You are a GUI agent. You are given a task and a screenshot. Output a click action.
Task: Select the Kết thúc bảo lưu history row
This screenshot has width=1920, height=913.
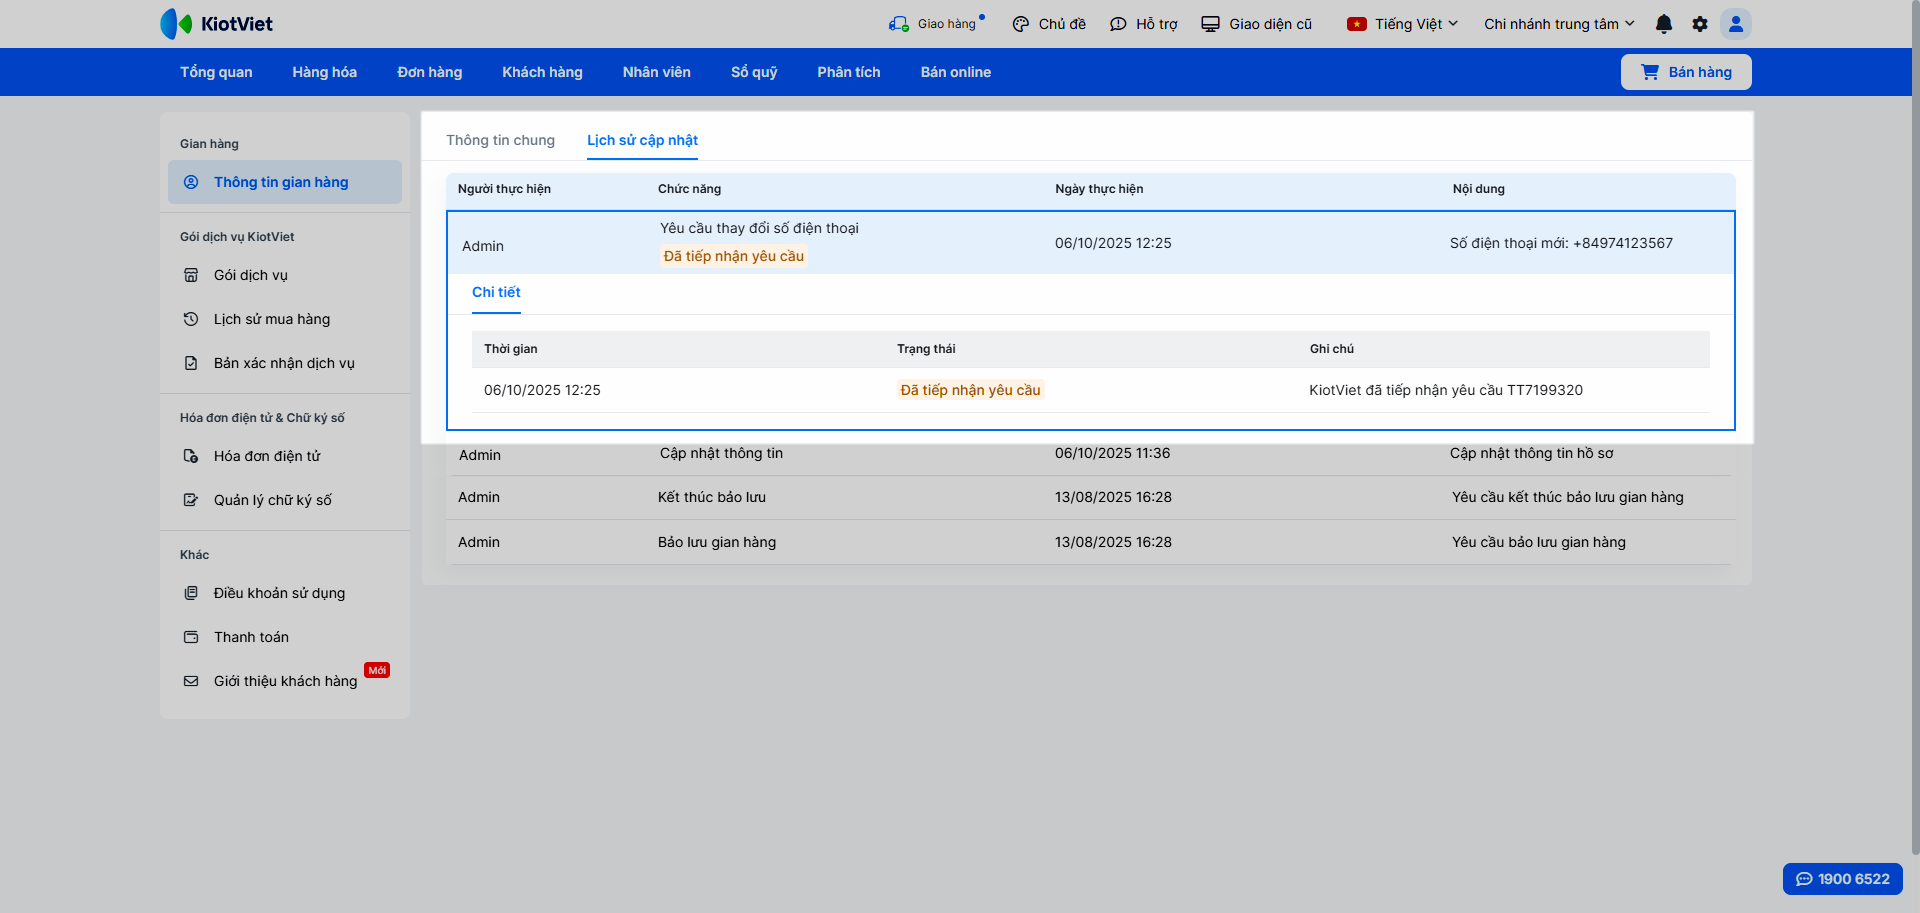(1090, 497)
